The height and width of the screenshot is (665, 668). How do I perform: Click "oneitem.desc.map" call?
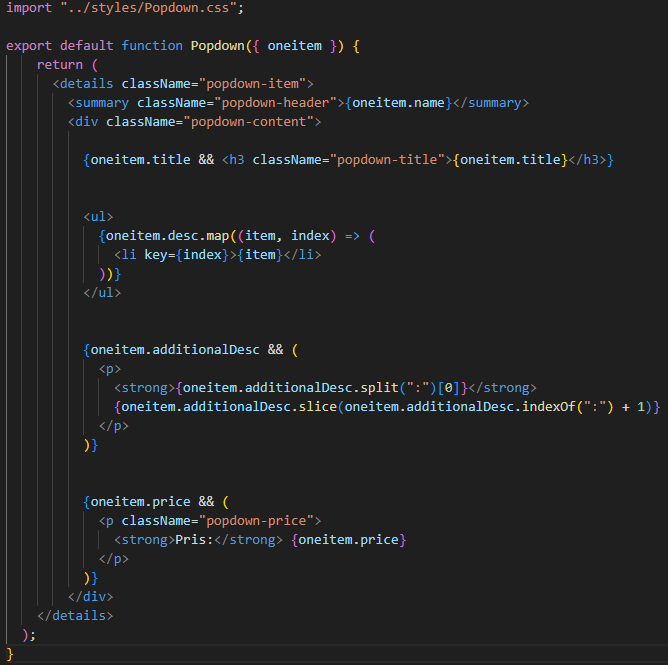point(167,236)
